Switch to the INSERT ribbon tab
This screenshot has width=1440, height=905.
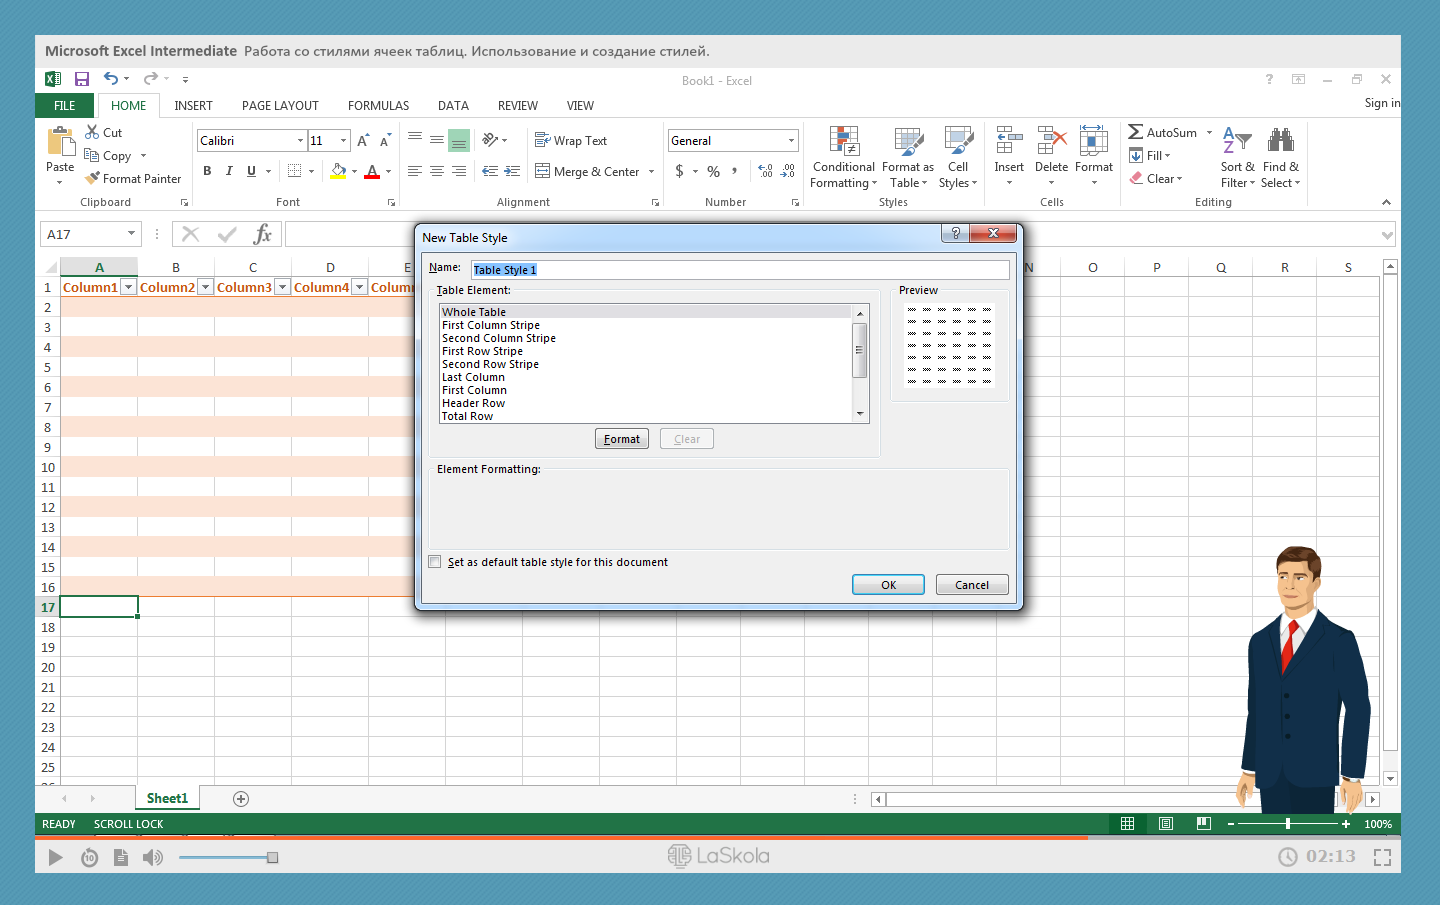click(x=193, y=105)
